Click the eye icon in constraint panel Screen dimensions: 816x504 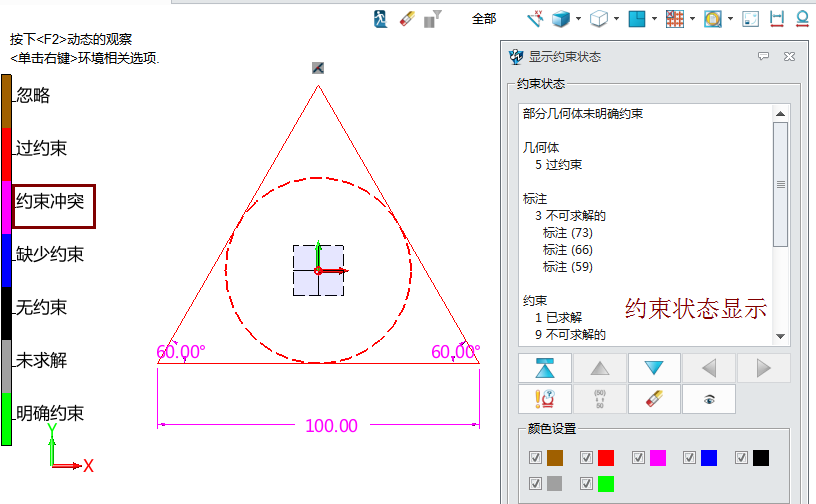point(709,399)
